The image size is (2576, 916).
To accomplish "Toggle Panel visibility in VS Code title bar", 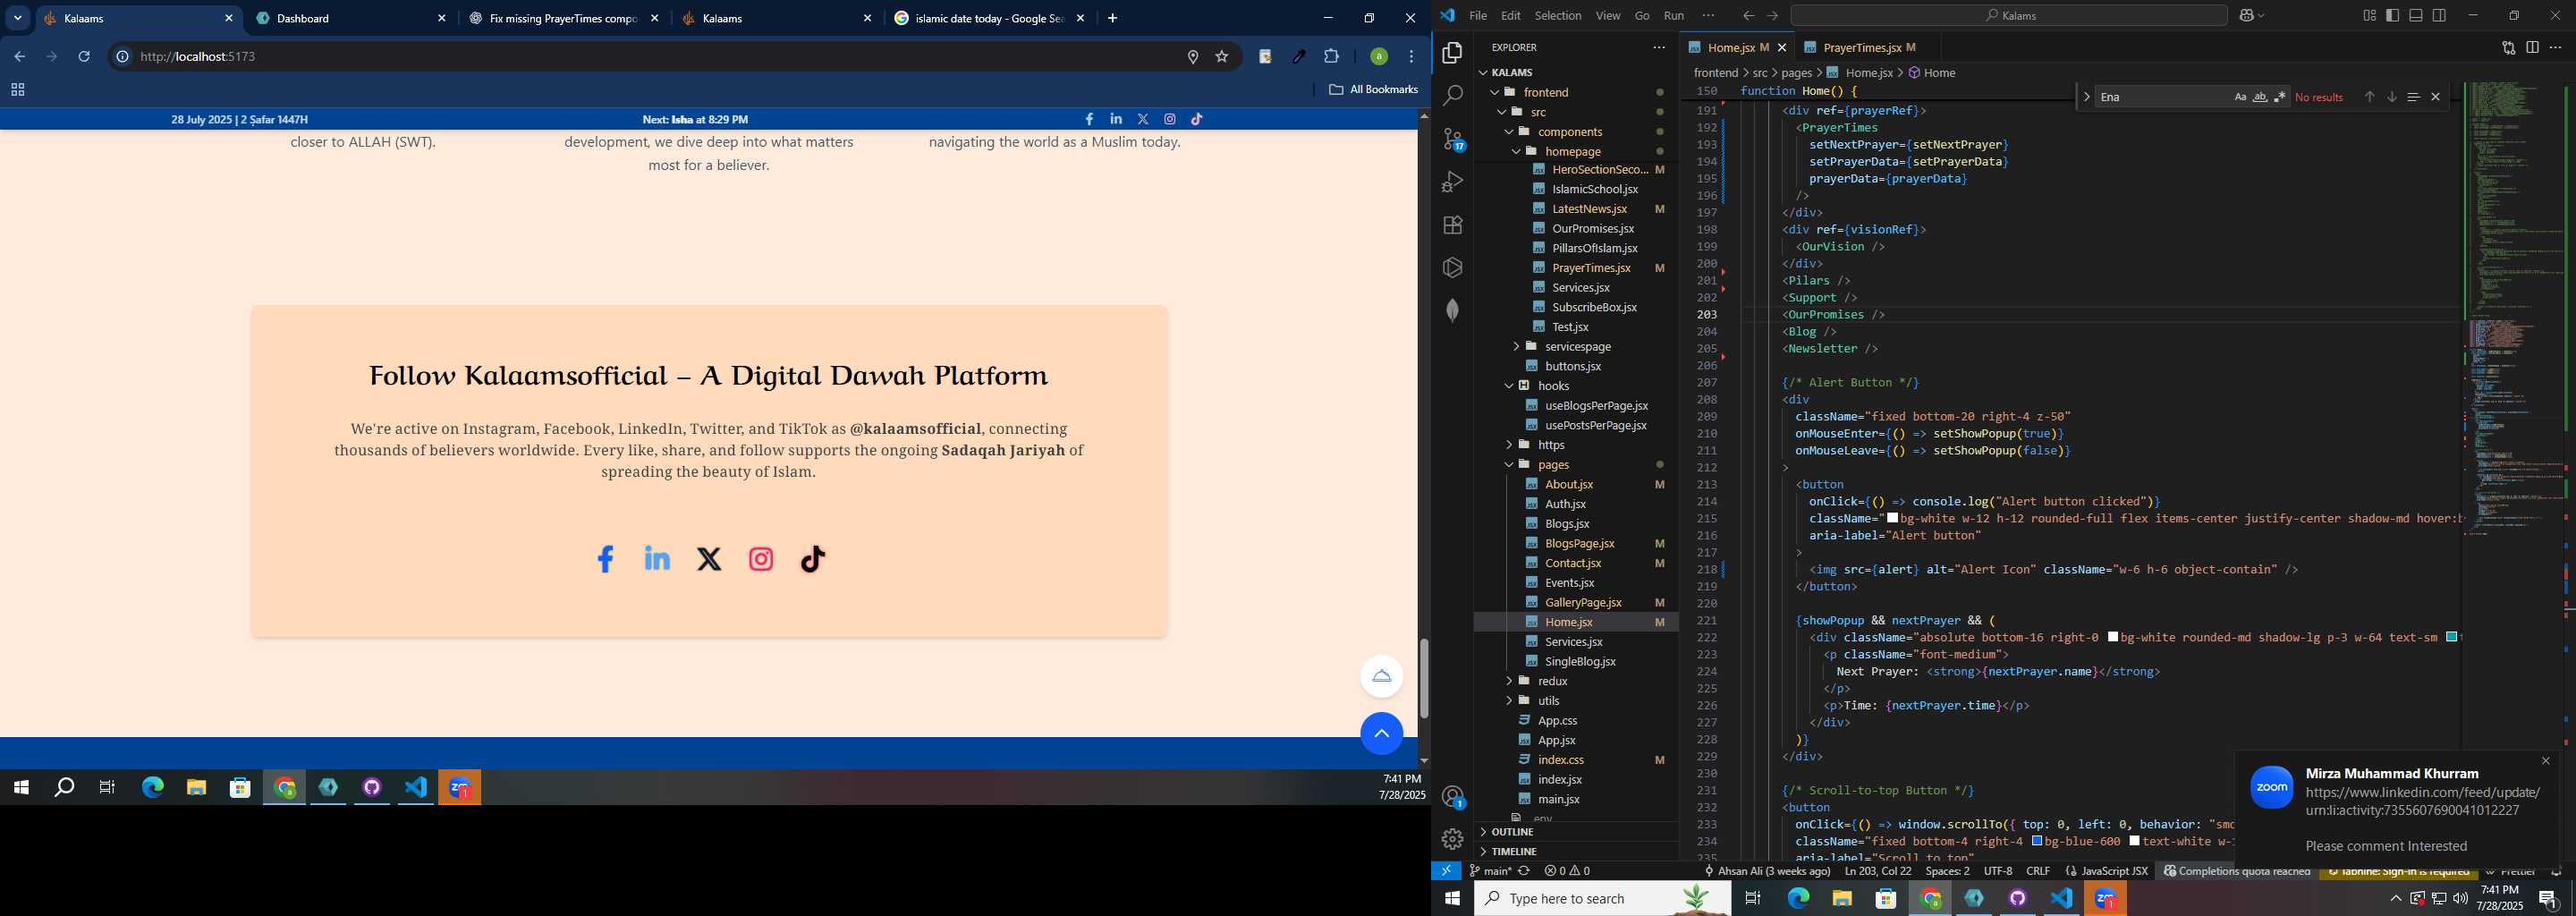I will 2416,15.
